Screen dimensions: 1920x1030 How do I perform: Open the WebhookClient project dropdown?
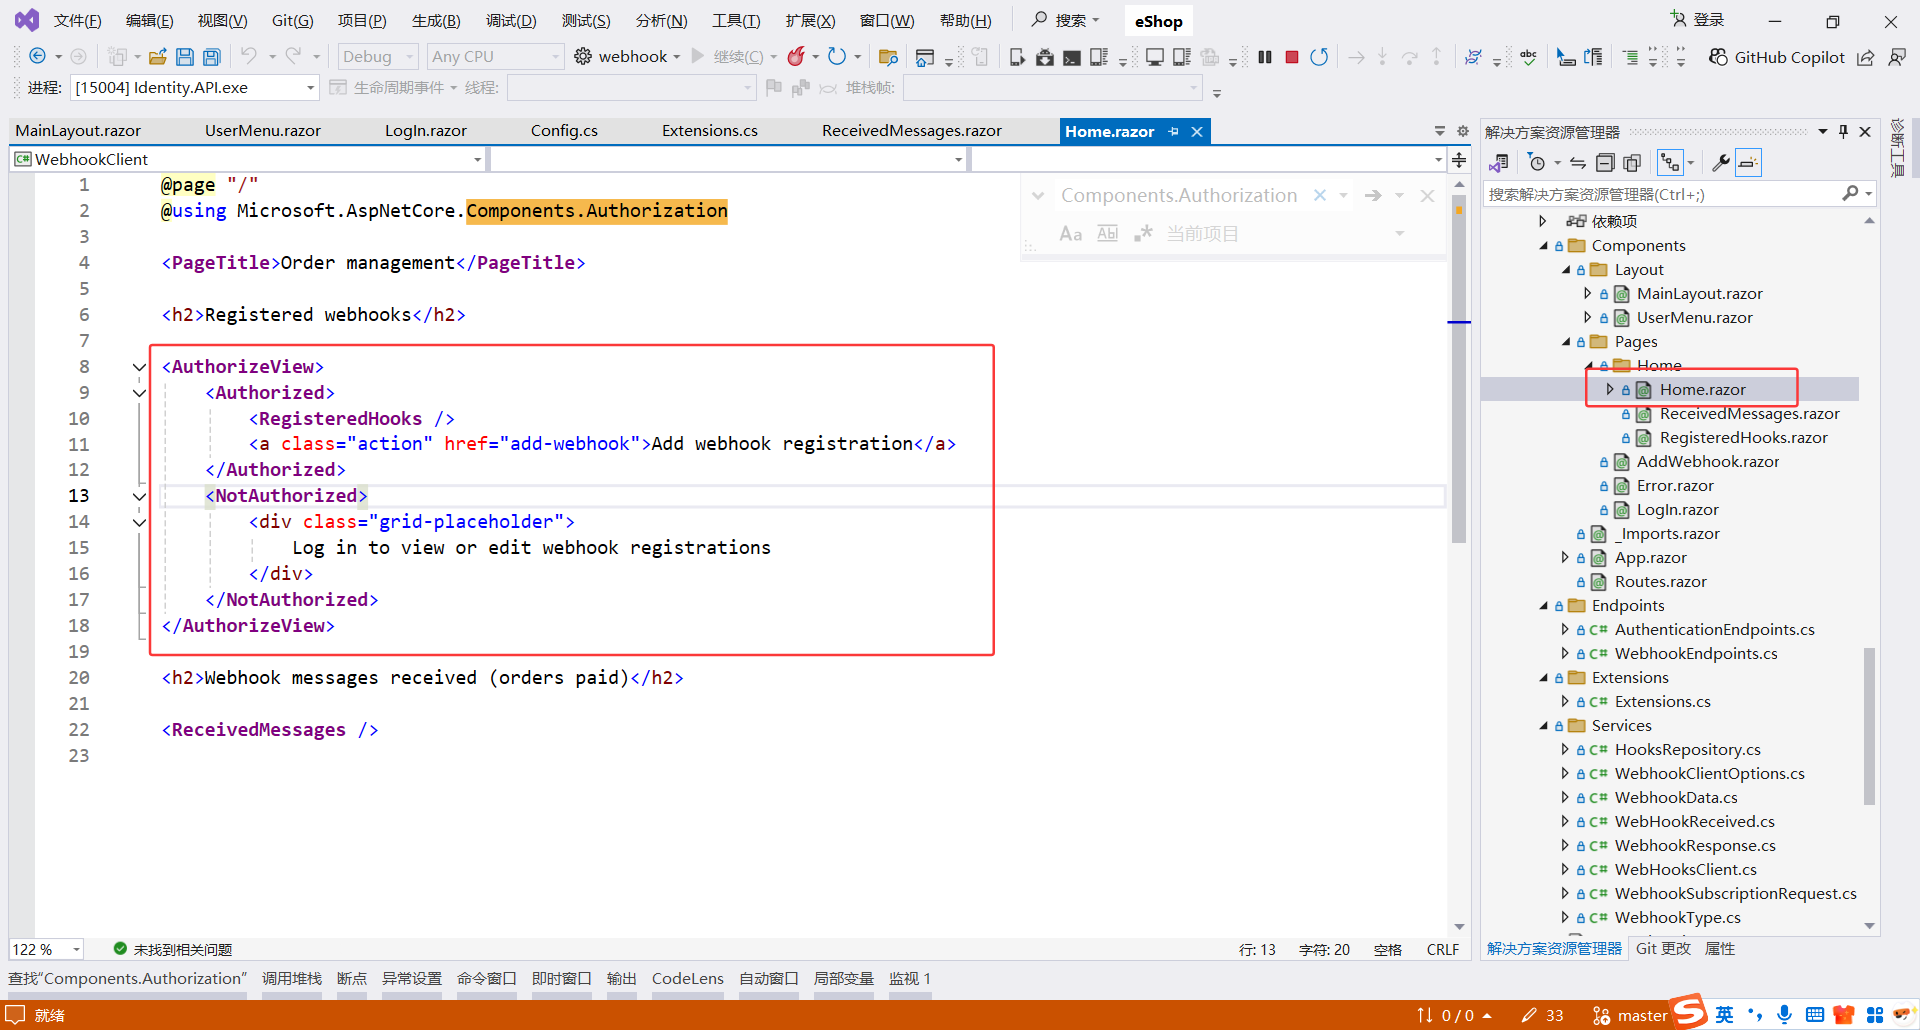247,160
